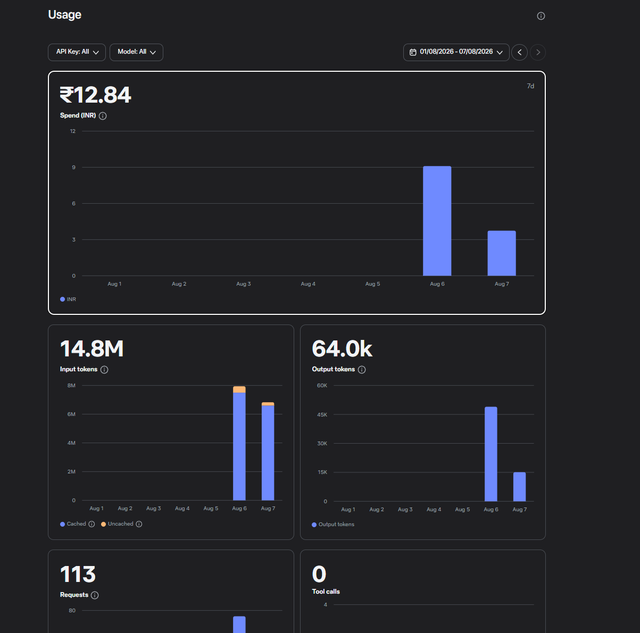640x633 pixels.
Task: Select the Aug 6 output tokens bar
Action: pos(491,454)
